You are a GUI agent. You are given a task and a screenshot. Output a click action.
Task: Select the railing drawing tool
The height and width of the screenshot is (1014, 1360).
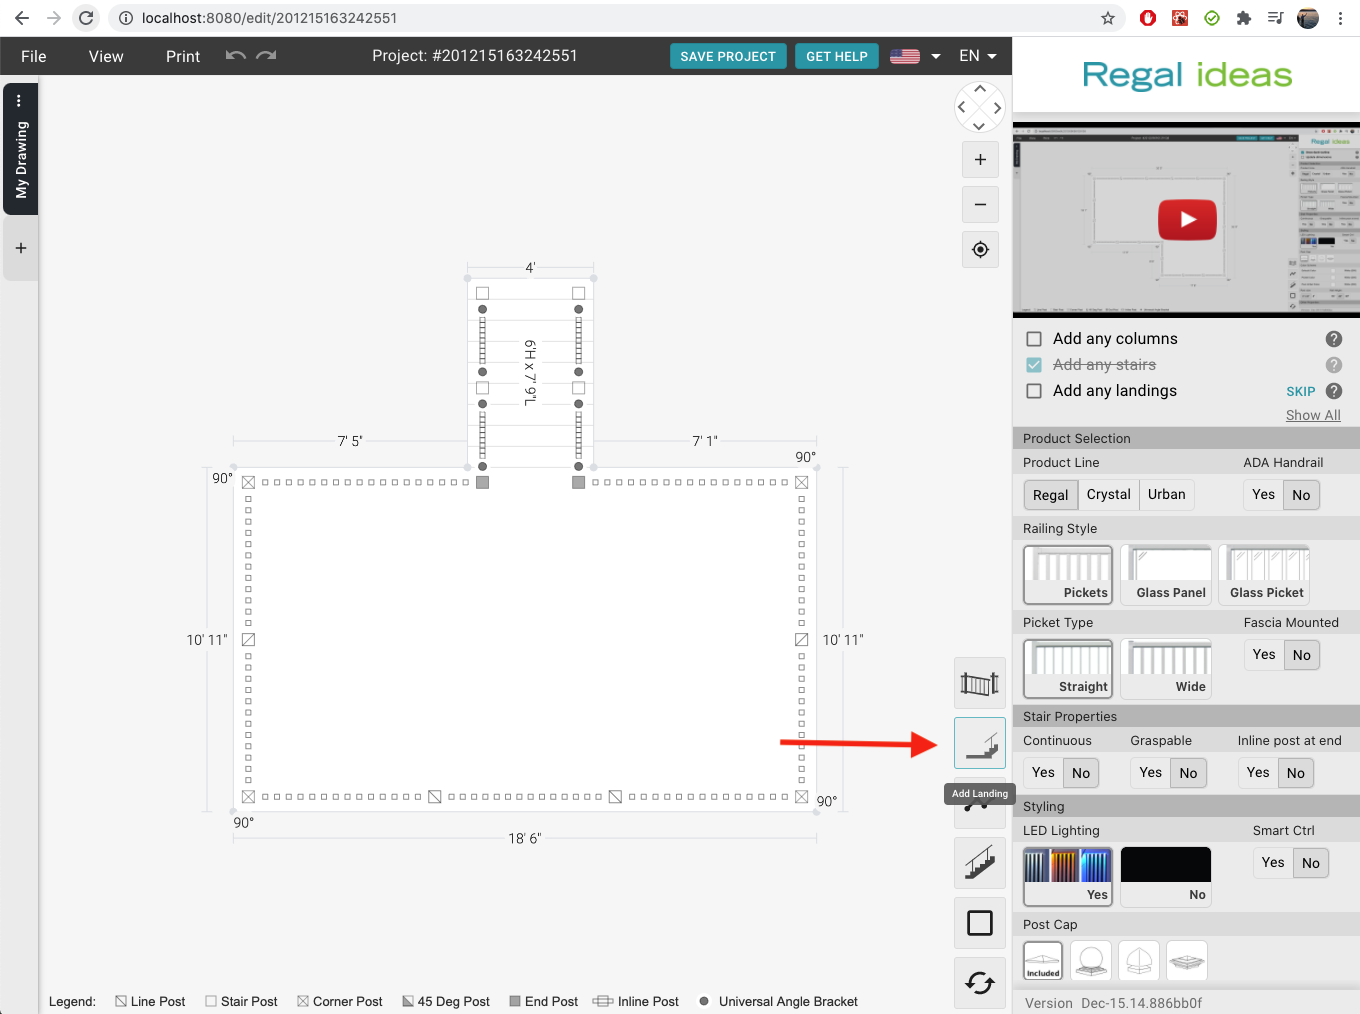tap(979, 683)
